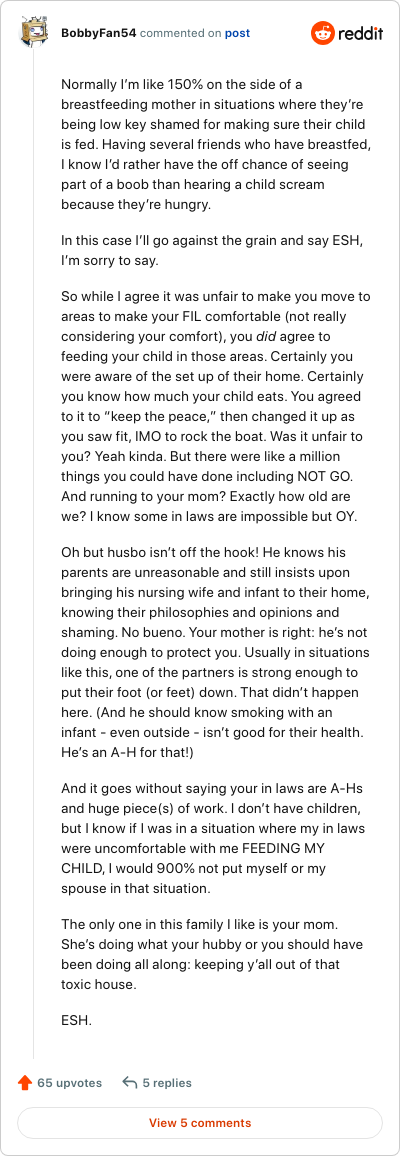Image resolution: width=400 pixels, height=1156 pixels.
Task: Click the "commented on" header text
Action: coord(180,33)
